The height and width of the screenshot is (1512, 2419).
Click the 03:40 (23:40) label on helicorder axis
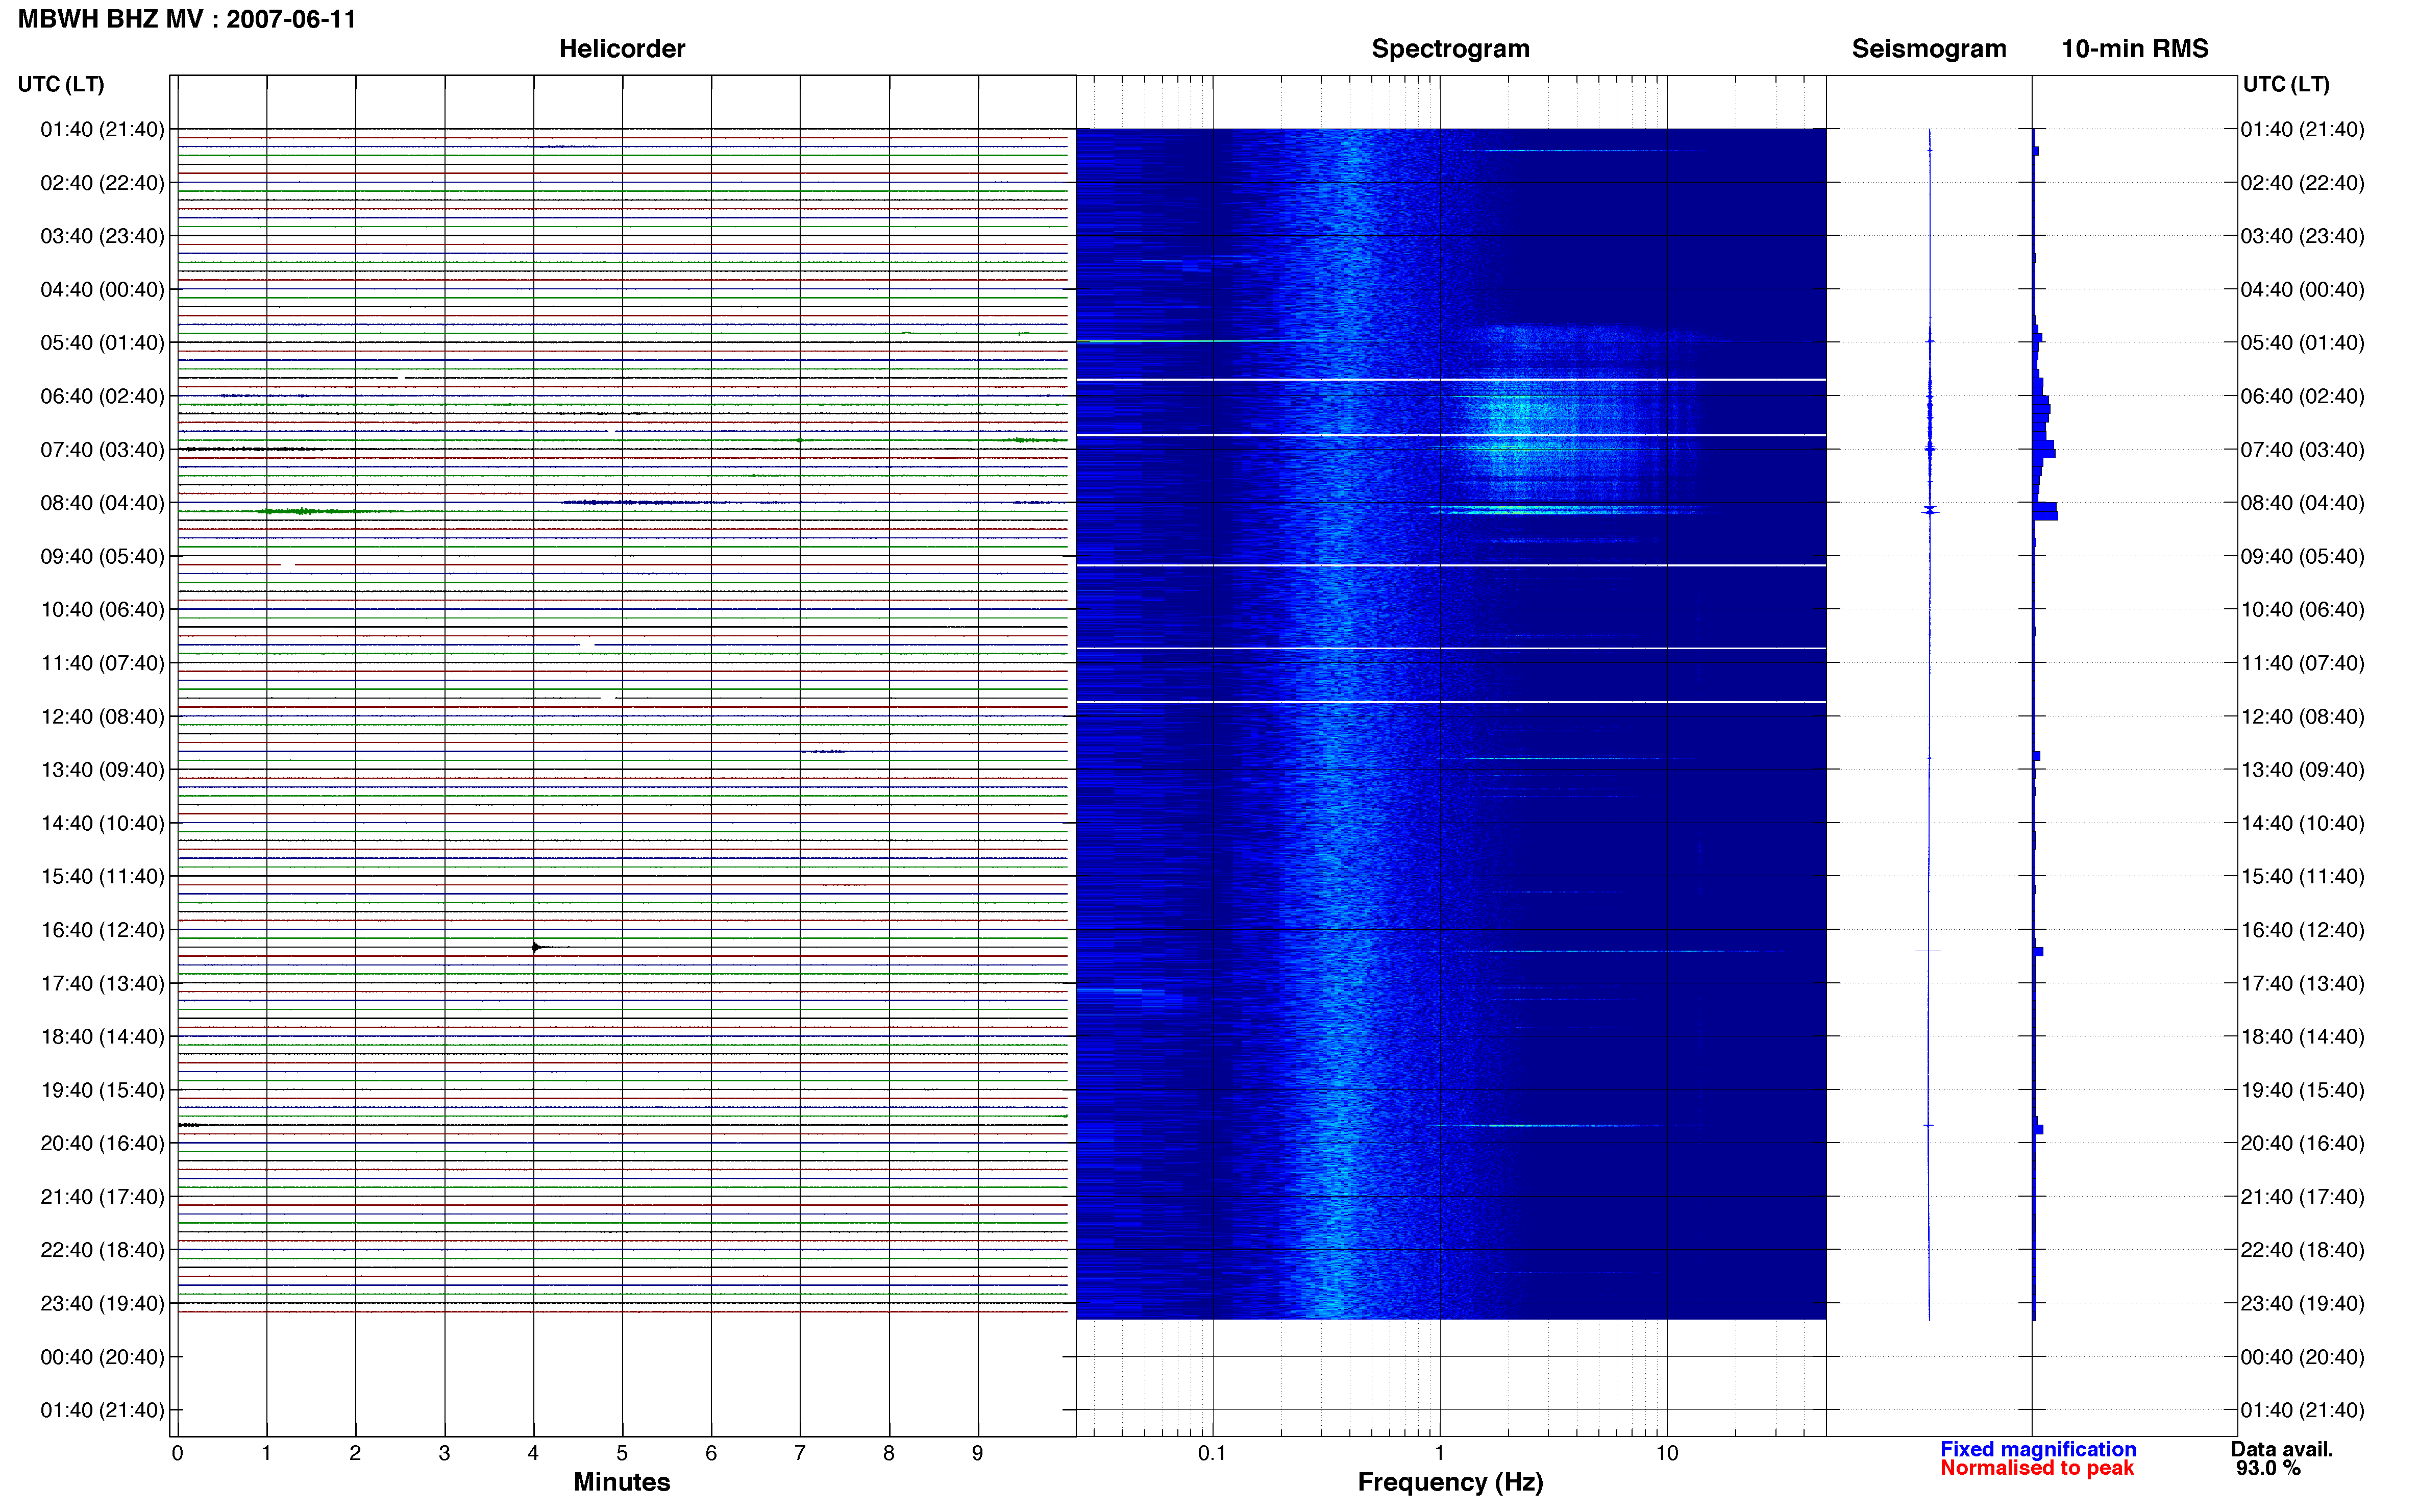click(102, 236)
